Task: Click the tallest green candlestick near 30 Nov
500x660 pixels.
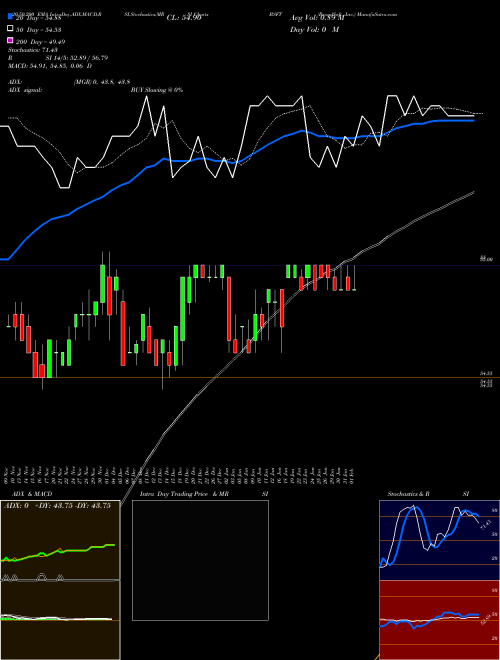Action: pos(102,283)
